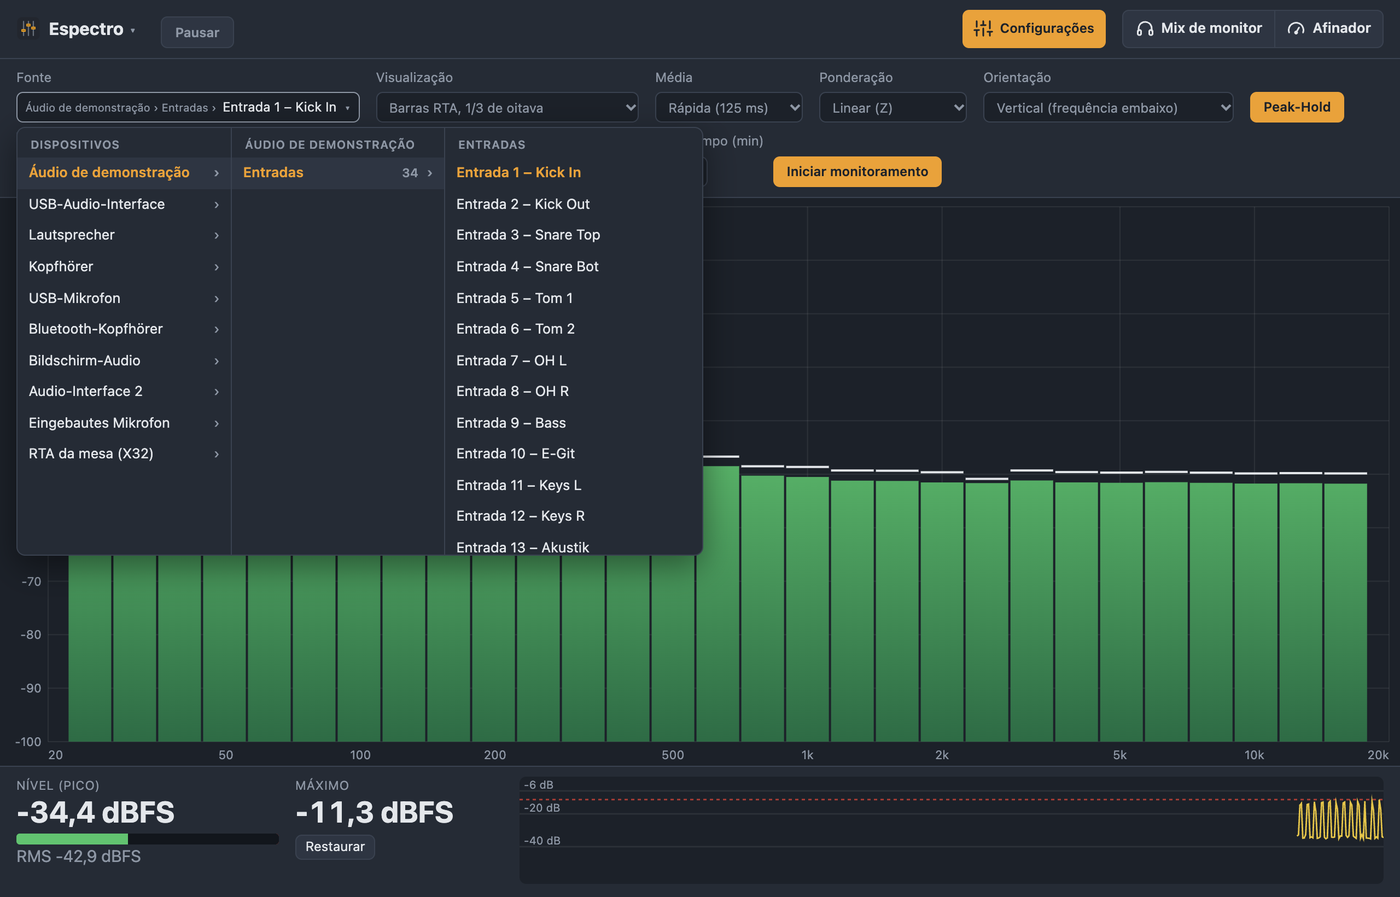1400x897 pixels.
Task: Click Iniciar monitoramento button
Action: 857,172
